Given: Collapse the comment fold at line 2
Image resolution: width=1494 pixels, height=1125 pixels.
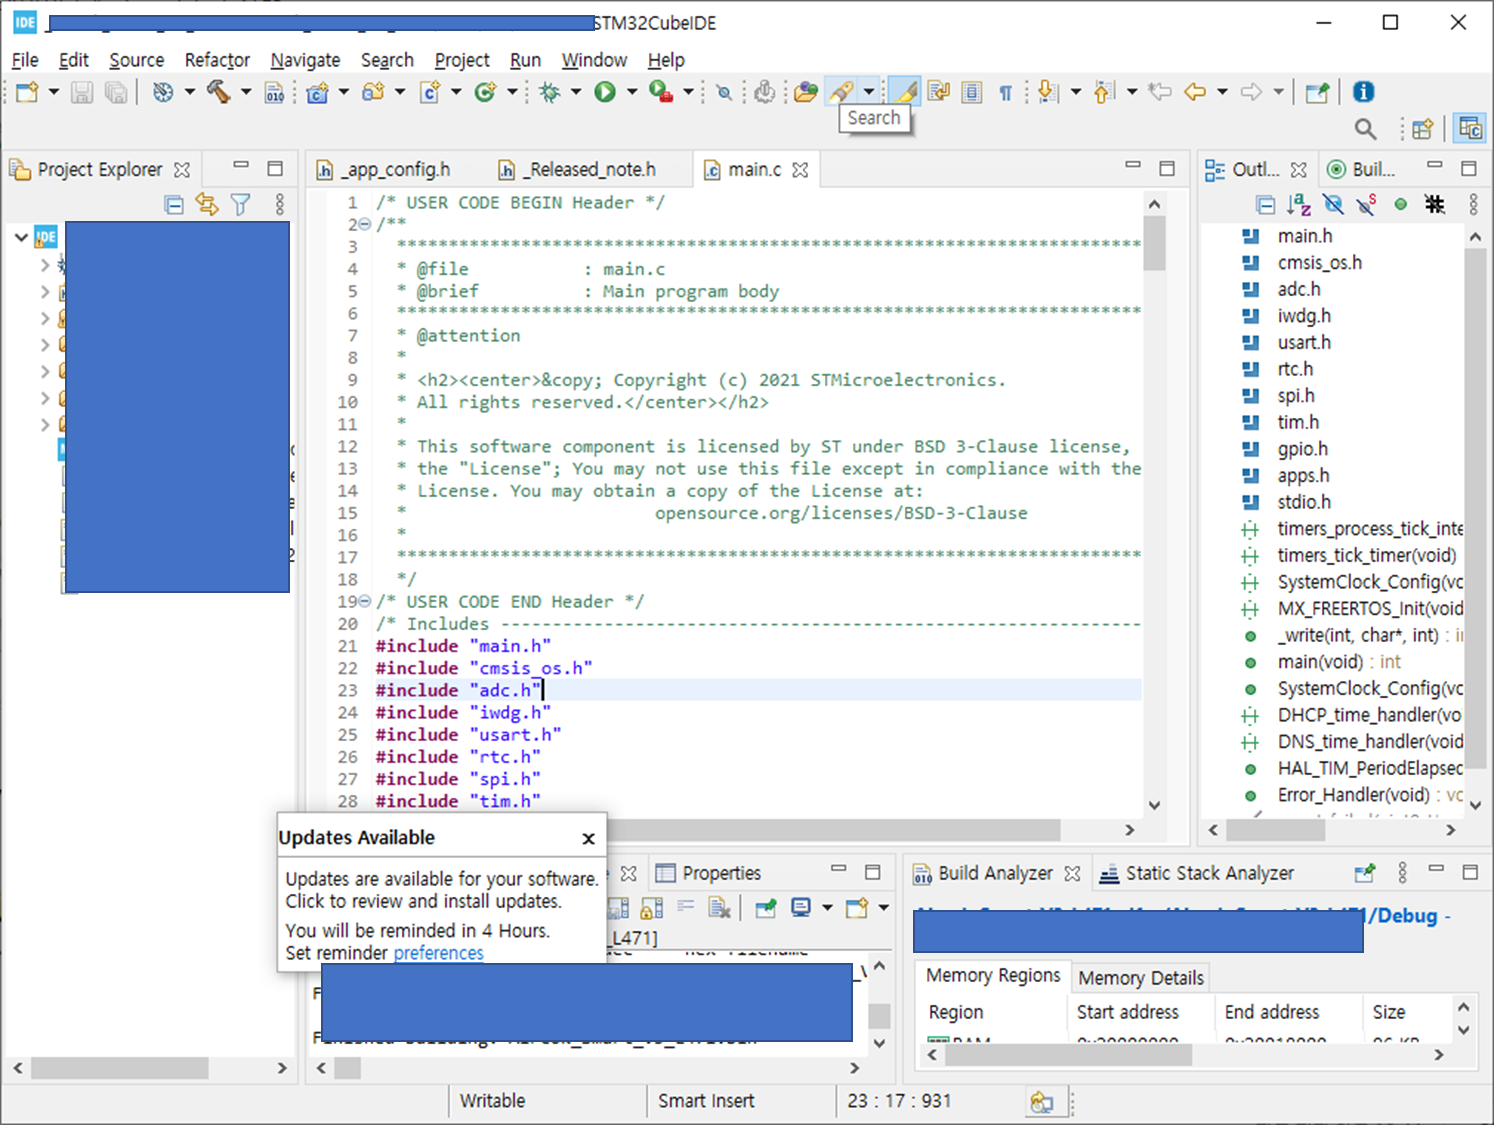Looking at the screenshot, I should click(365, 225).
